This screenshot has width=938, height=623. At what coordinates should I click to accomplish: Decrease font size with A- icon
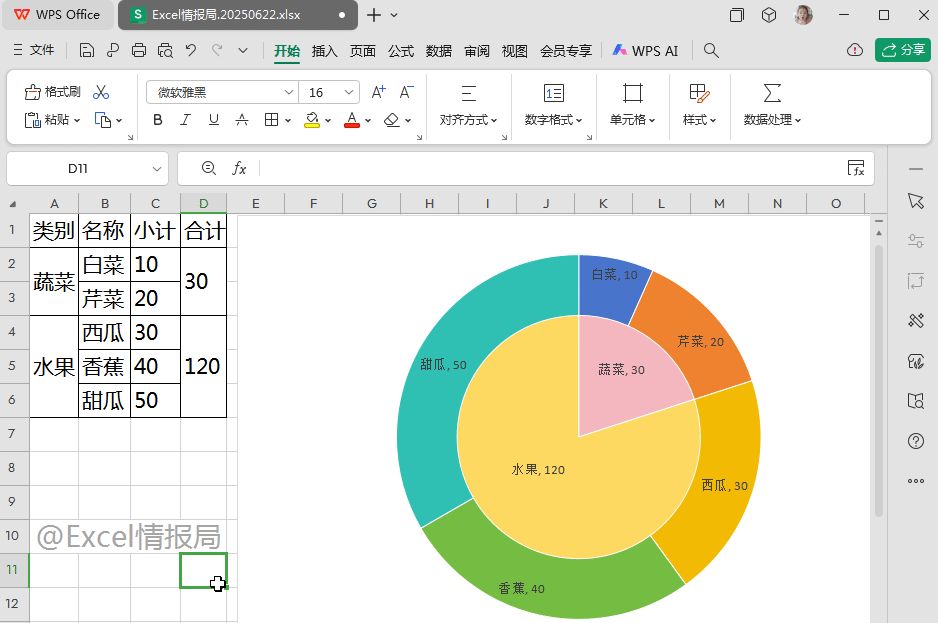point(407,92)
